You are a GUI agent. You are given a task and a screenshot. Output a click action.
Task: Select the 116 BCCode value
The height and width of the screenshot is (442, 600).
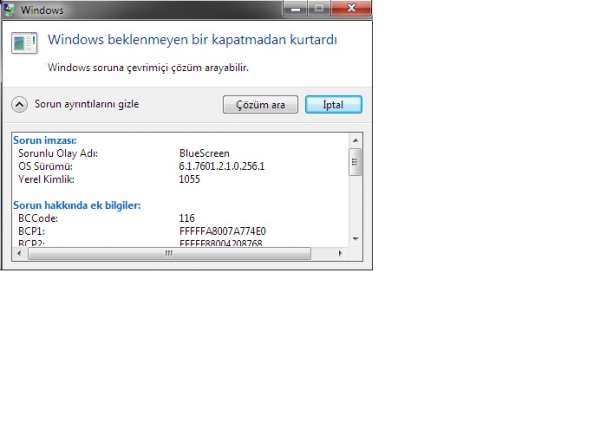pos(187,219)
